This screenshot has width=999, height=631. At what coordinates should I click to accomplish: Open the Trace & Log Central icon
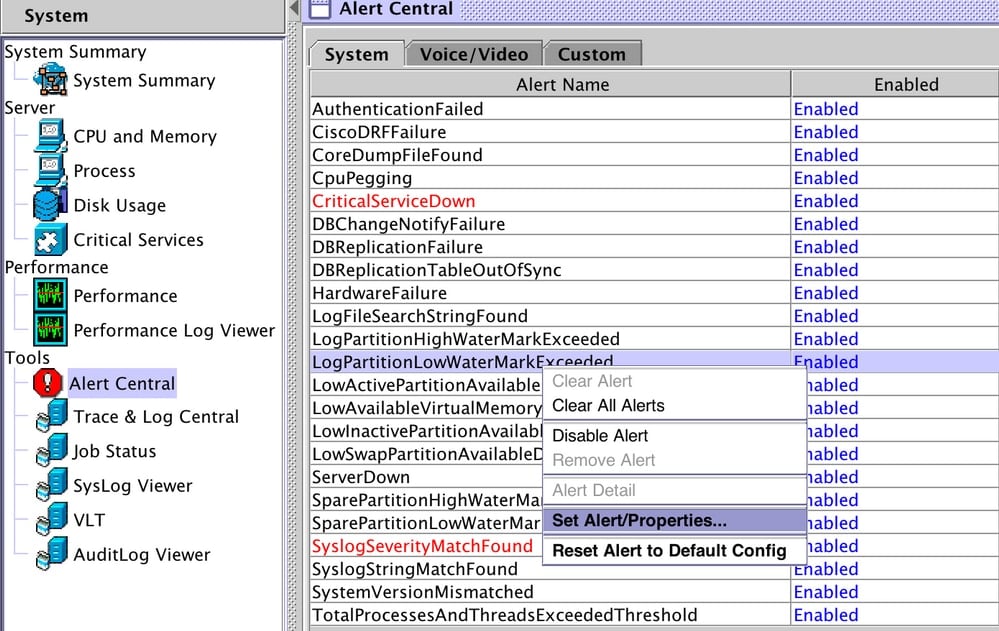click(52, 416)
